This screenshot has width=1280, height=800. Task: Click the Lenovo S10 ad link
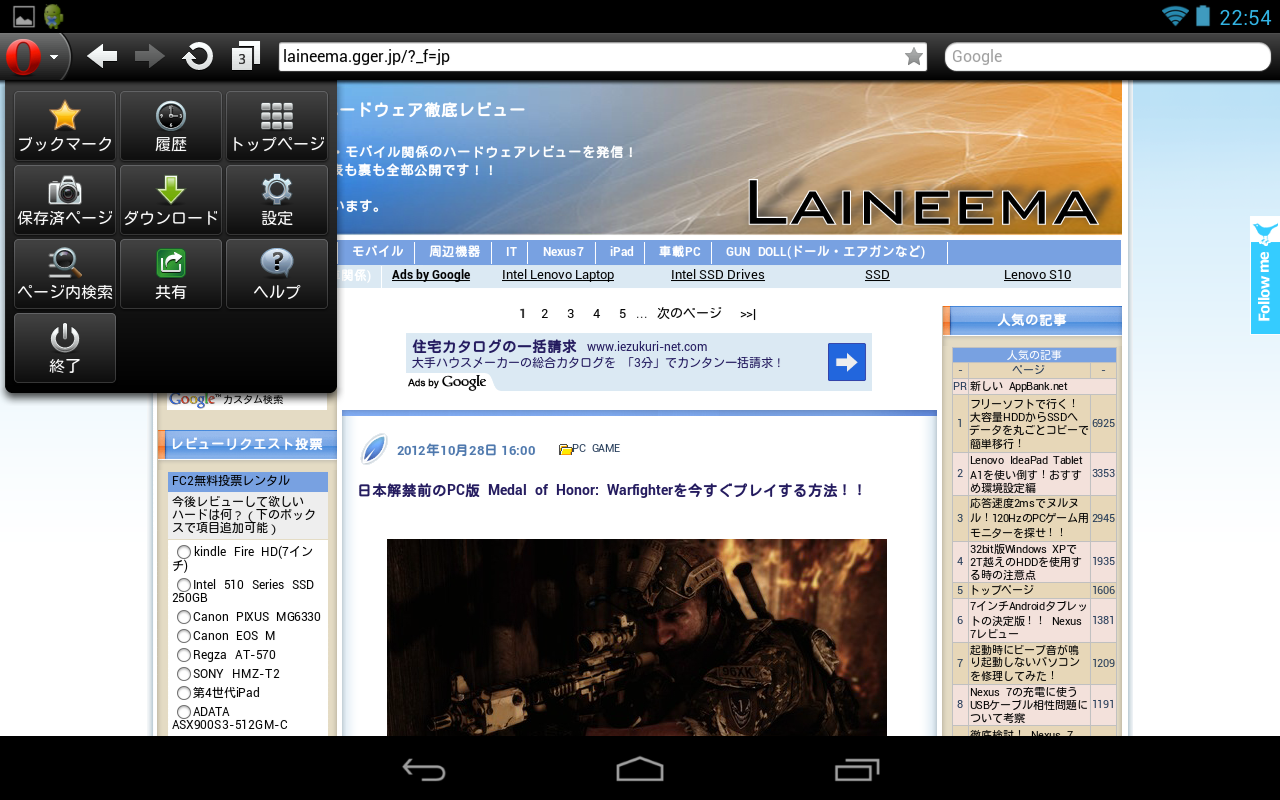(x=1037, y=275)
